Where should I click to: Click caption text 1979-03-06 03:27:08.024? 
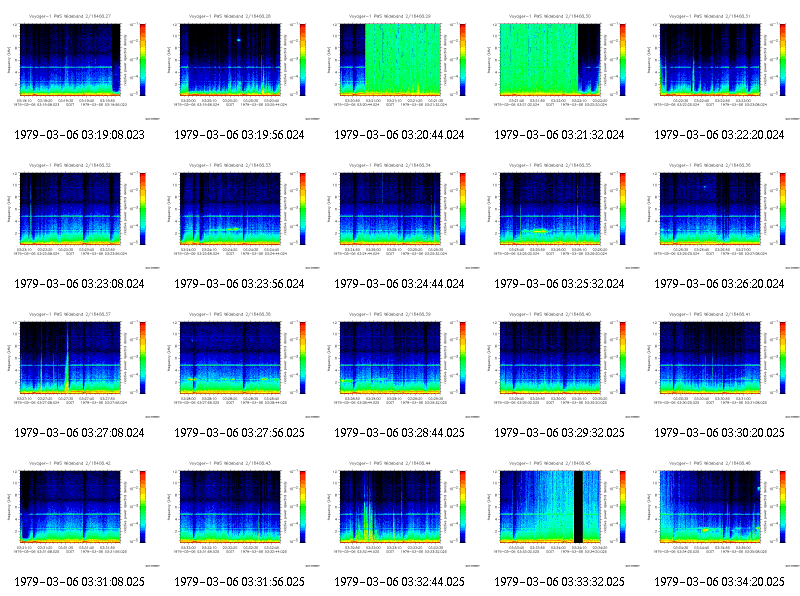(80, 433)
